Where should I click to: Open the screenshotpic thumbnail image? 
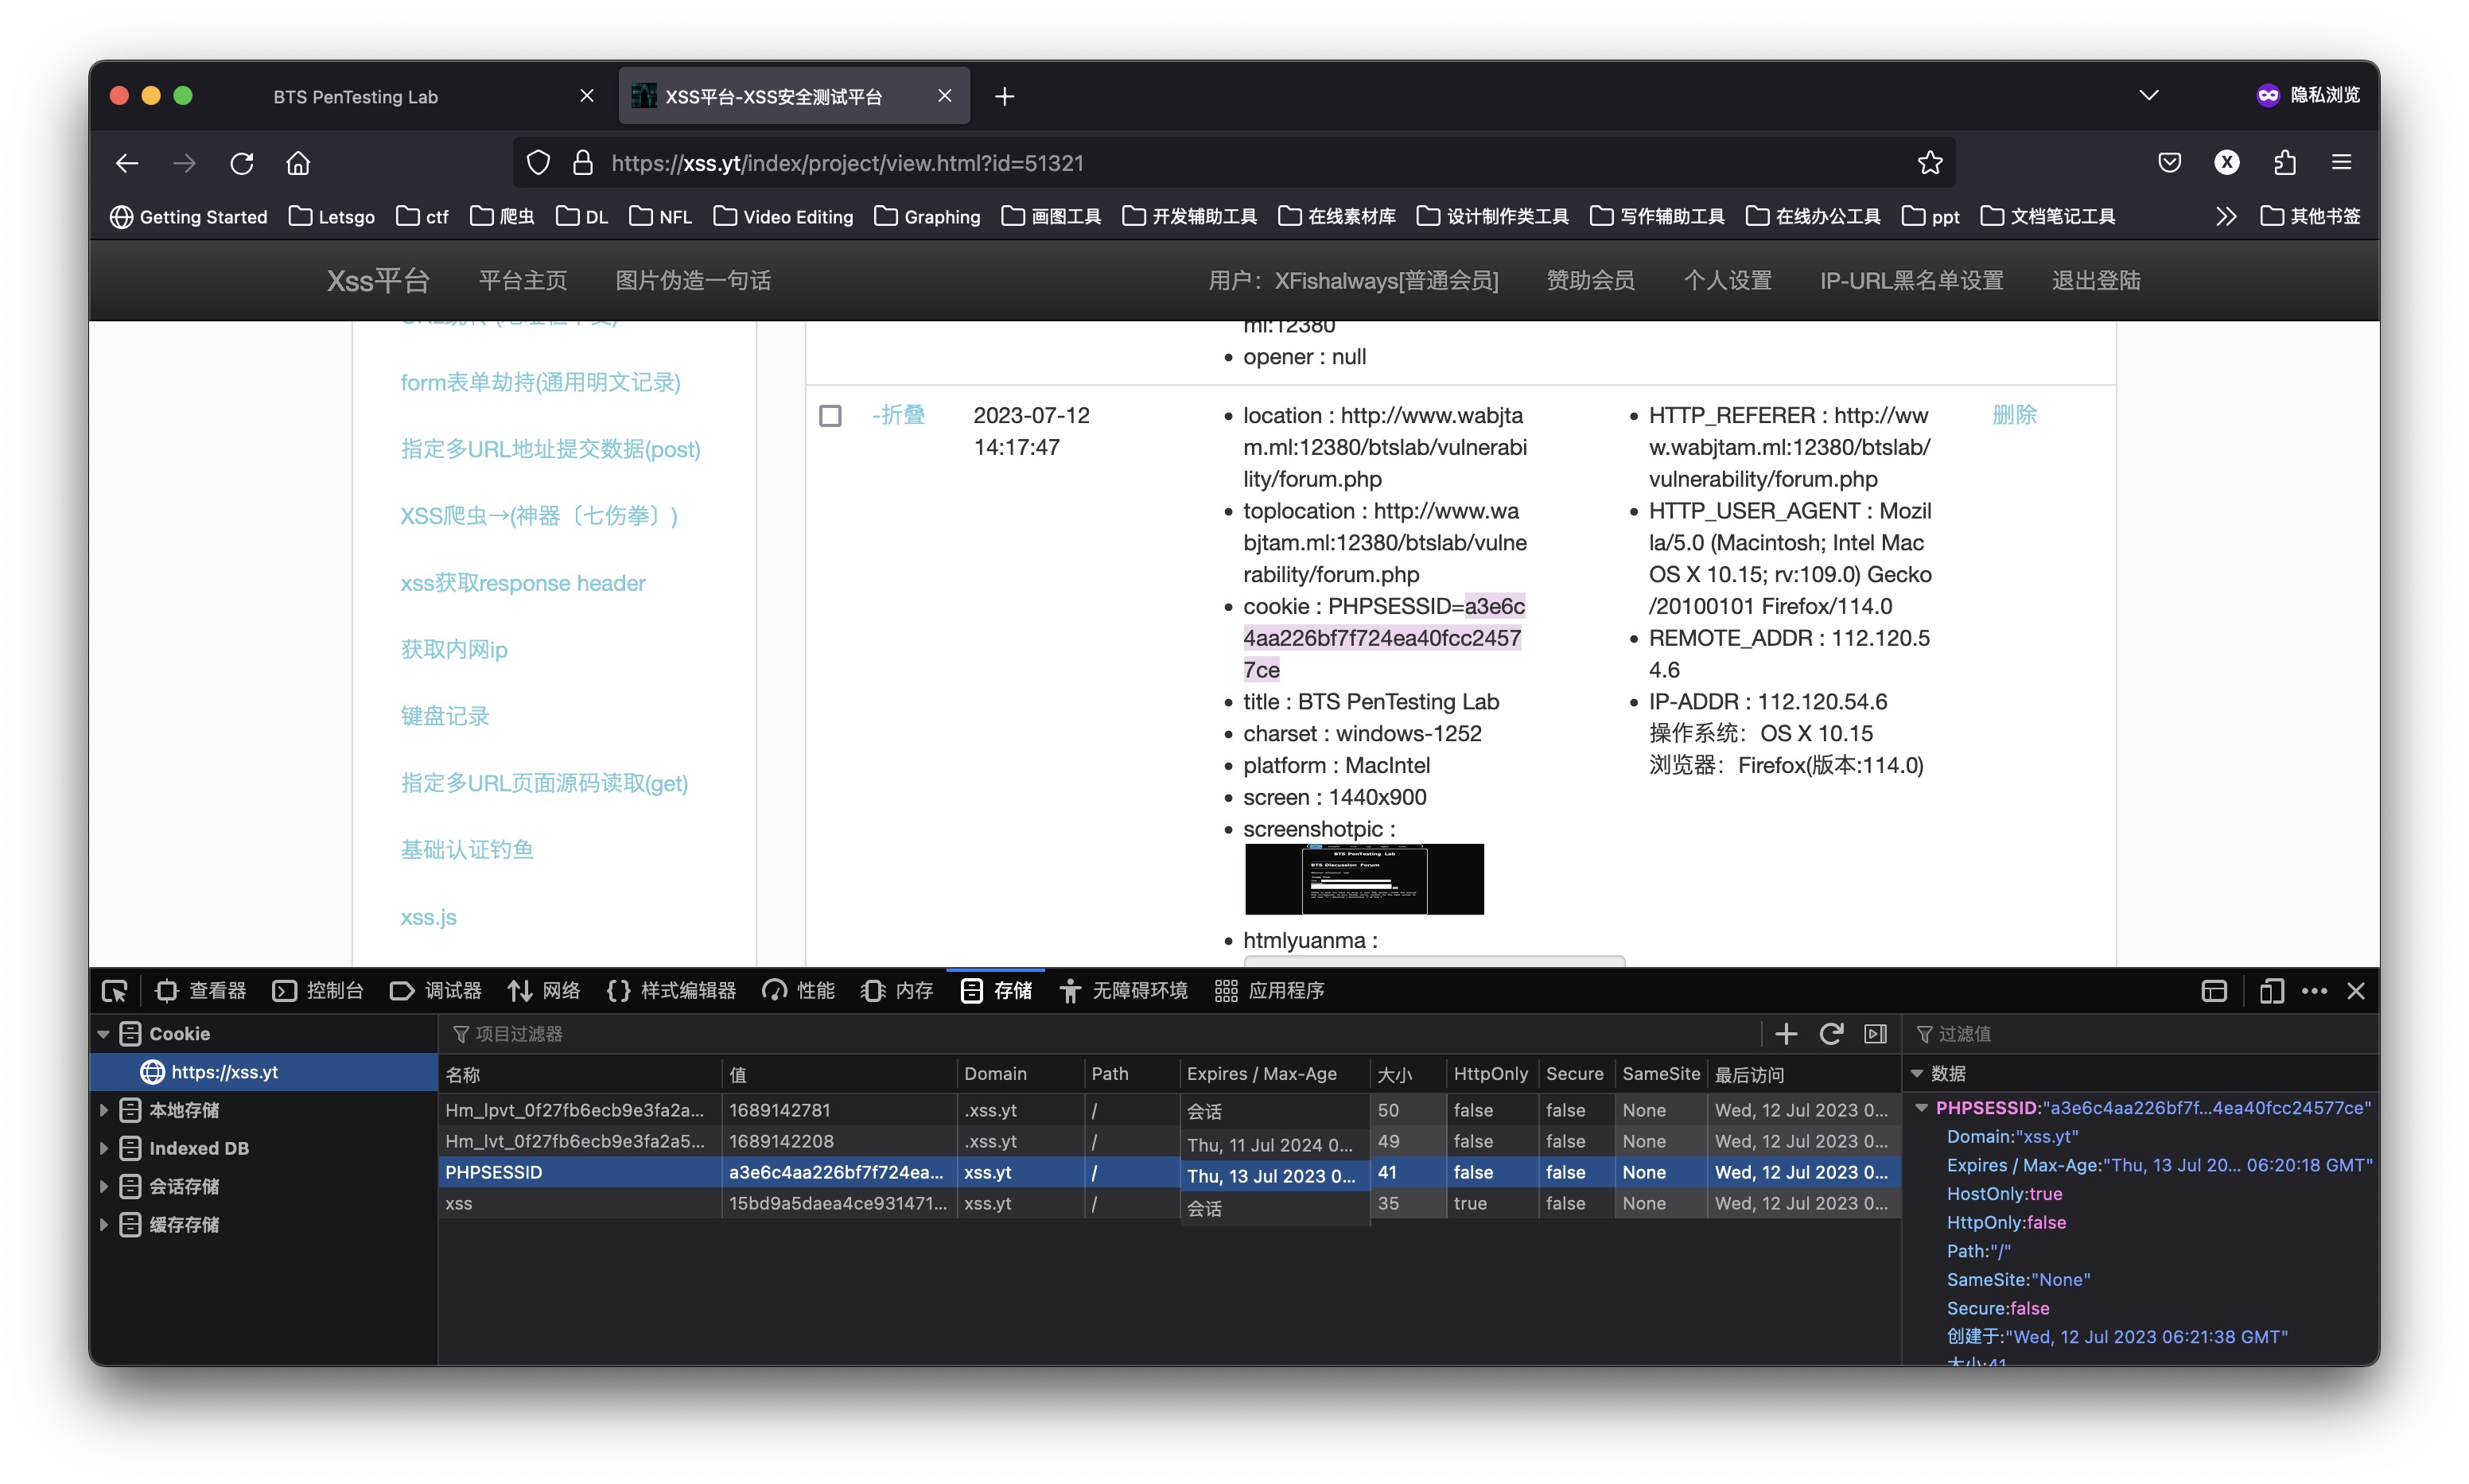coord(1363,878)
